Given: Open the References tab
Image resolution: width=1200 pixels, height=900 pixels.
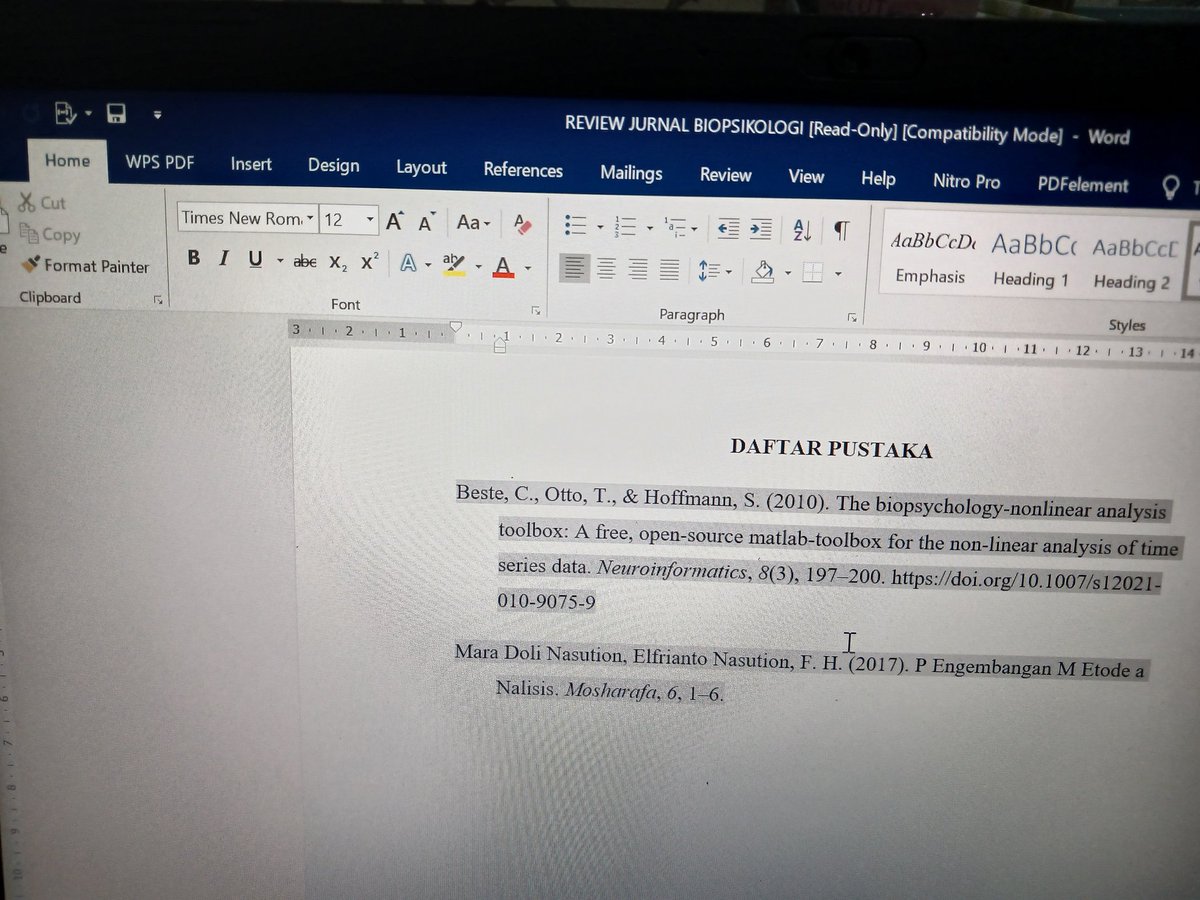Looking at the screenshot, I should [x=523, y=170].
